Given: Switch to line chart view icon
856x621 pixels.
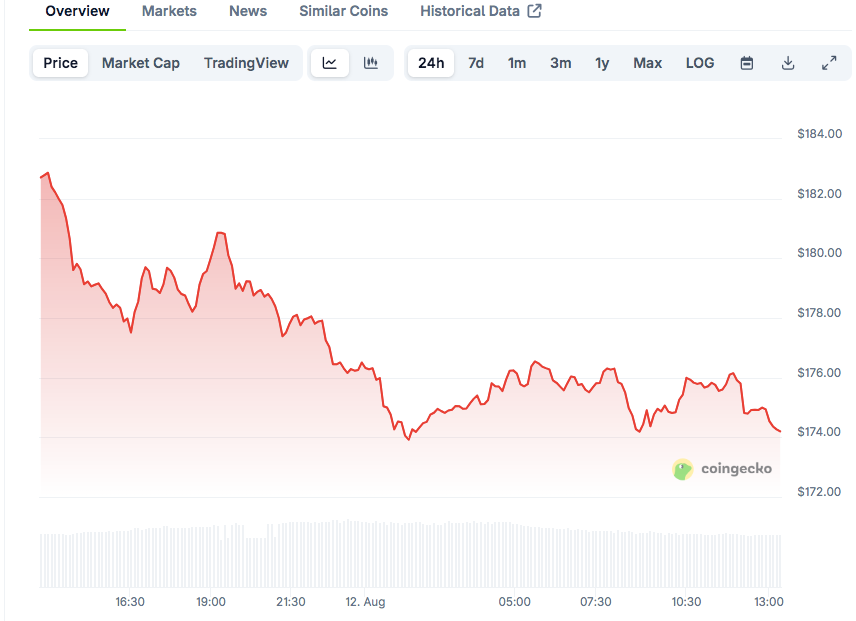Looking at the screenshot, I should click(330, 63).
